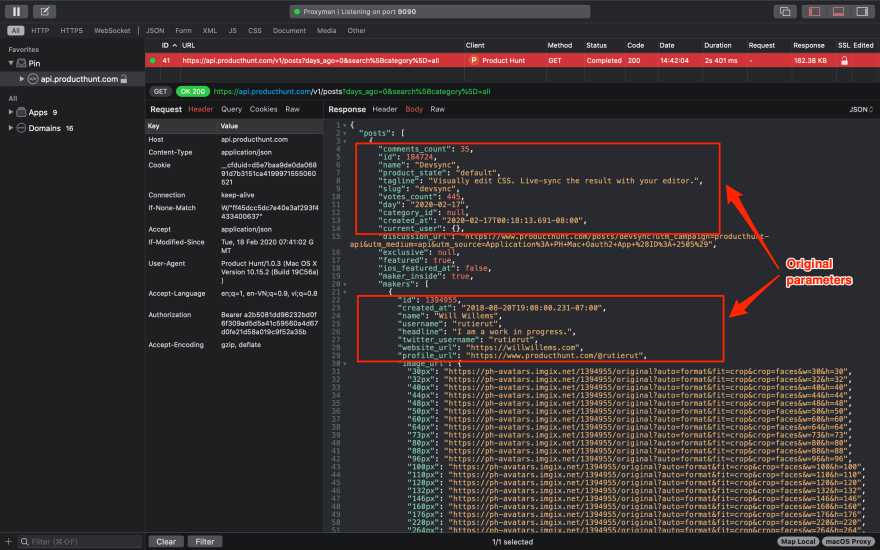Click the User-Agent header value
The width and height of the screenshot is (880, 550).
[x=269, y=272]
